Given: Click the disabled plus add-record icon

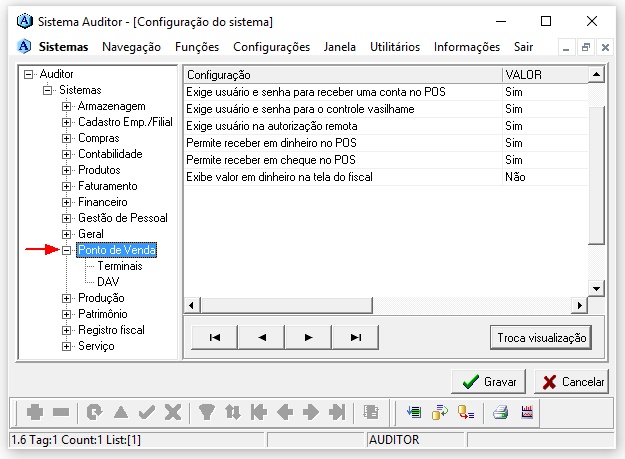Looking at the screenshot, I should 35,412.
